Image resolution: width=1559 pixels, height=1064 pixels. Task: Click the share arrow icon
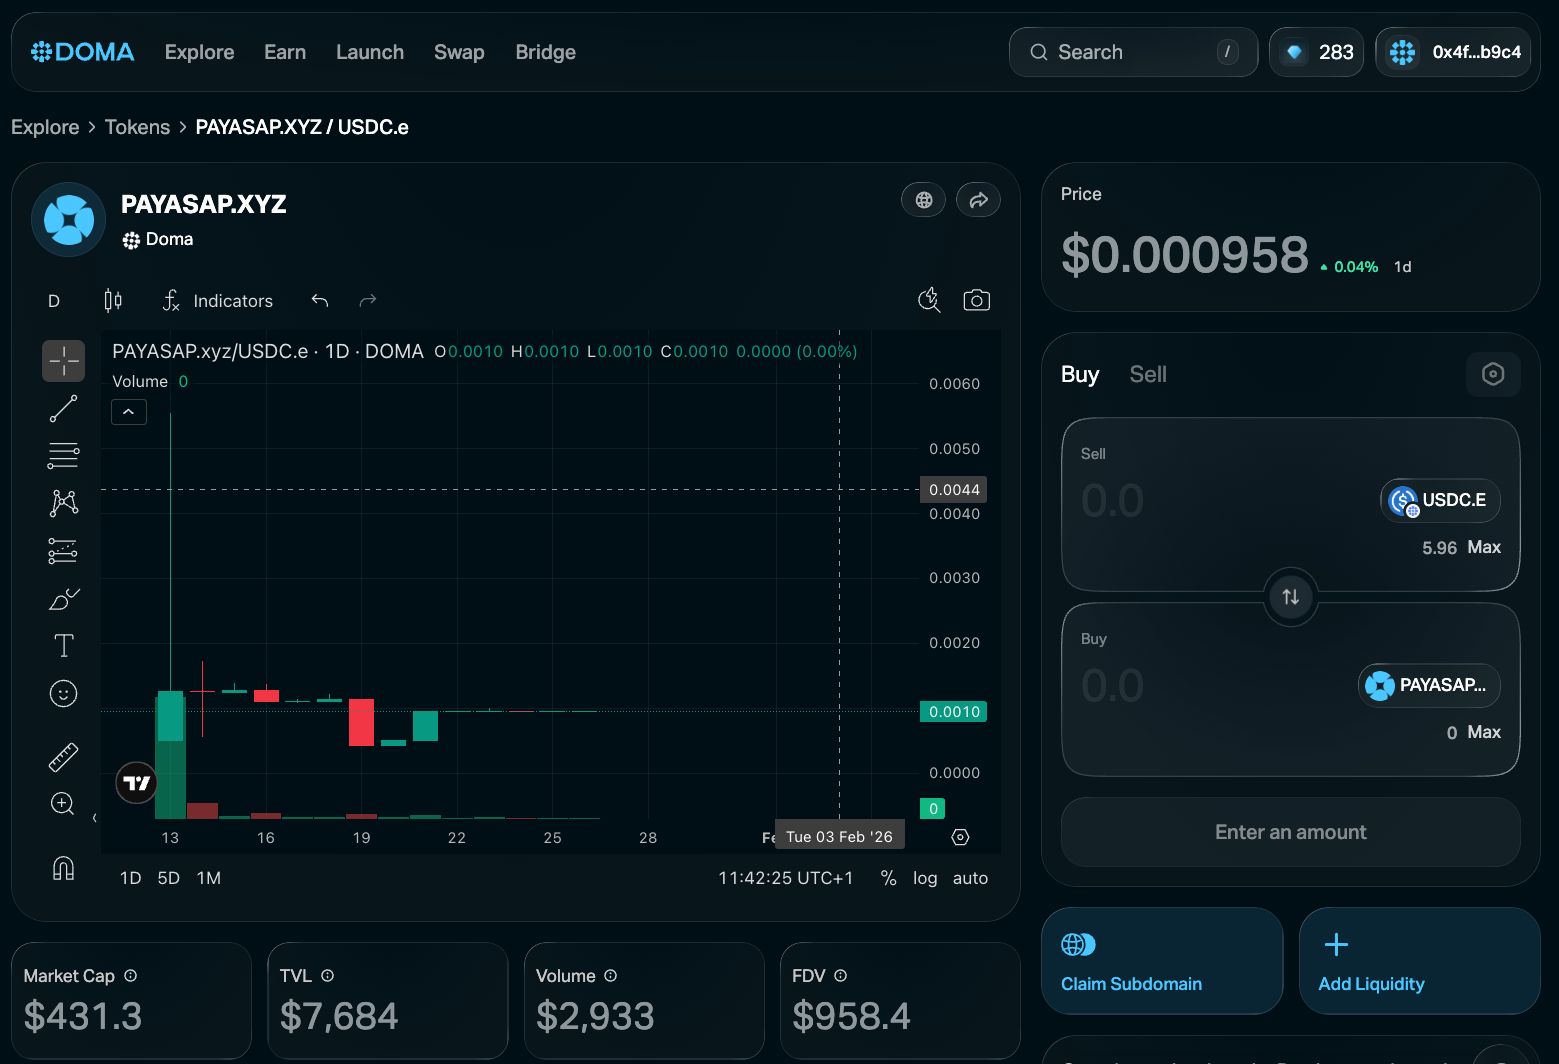point(978,200)
